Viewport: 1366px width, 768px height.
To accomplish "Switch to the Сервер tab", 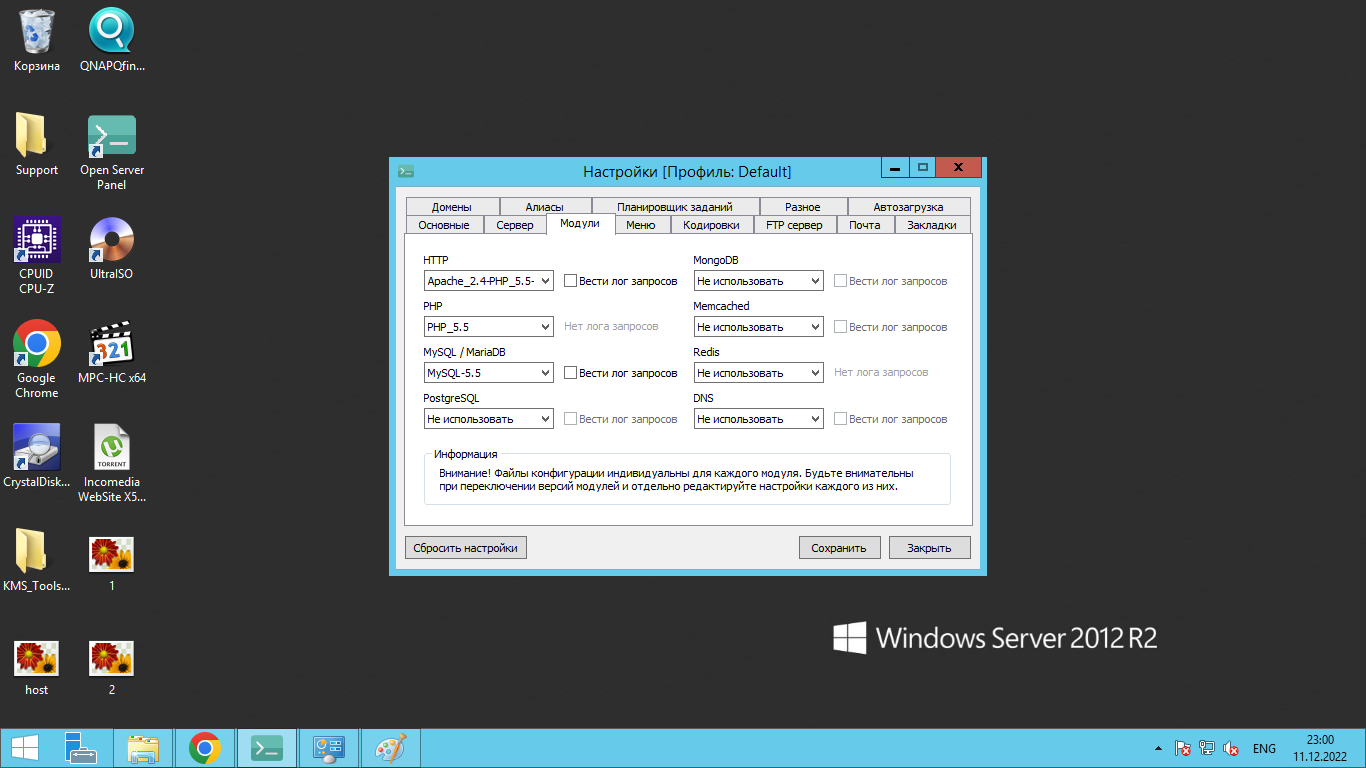I will (x=515, y=225).
